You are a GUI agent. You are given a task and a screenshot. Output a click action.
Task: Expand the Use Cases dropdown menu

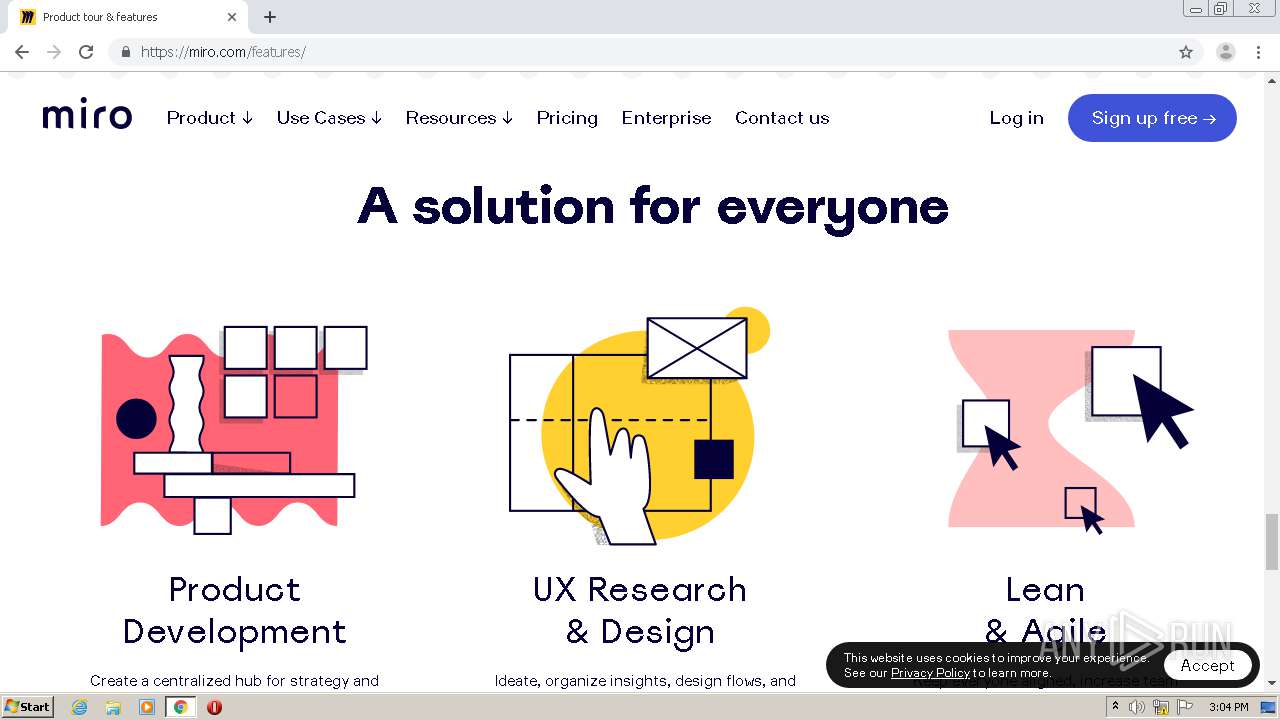pyautogui.click(x=329, y=118)
